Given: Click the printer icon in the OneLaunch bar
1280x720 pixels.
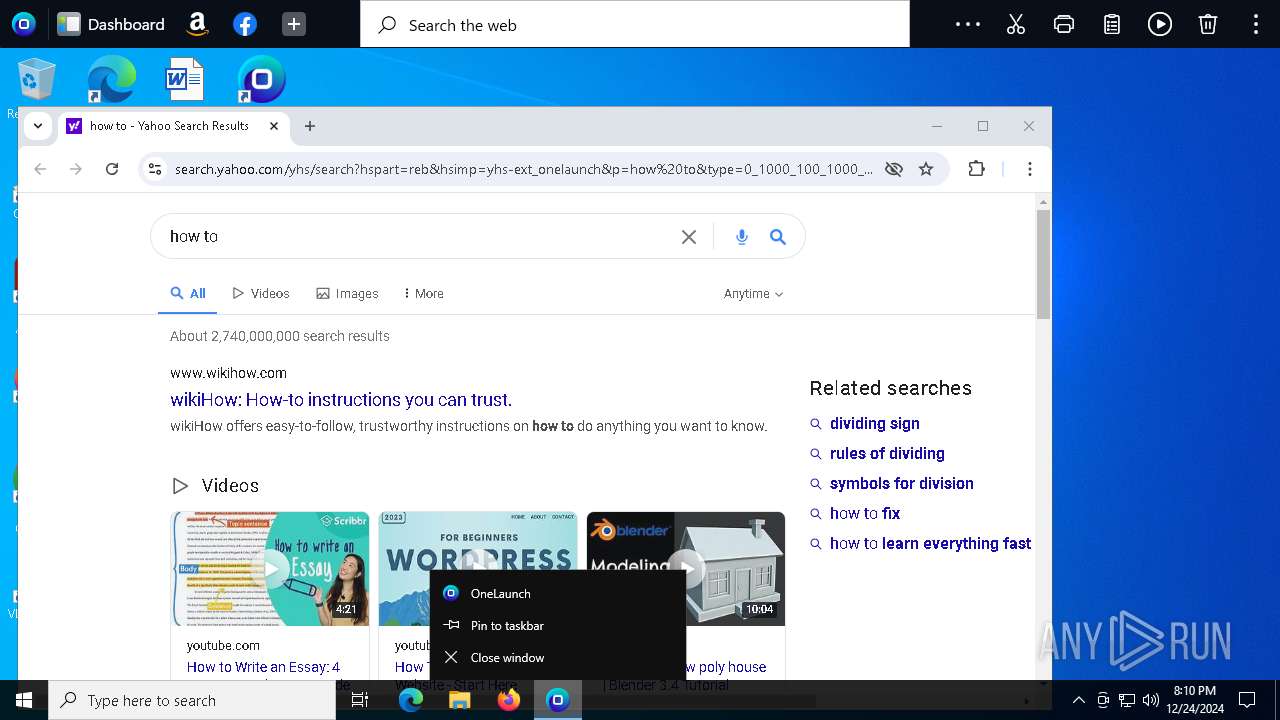Looking at the screenshot, I should (1064, 24).
